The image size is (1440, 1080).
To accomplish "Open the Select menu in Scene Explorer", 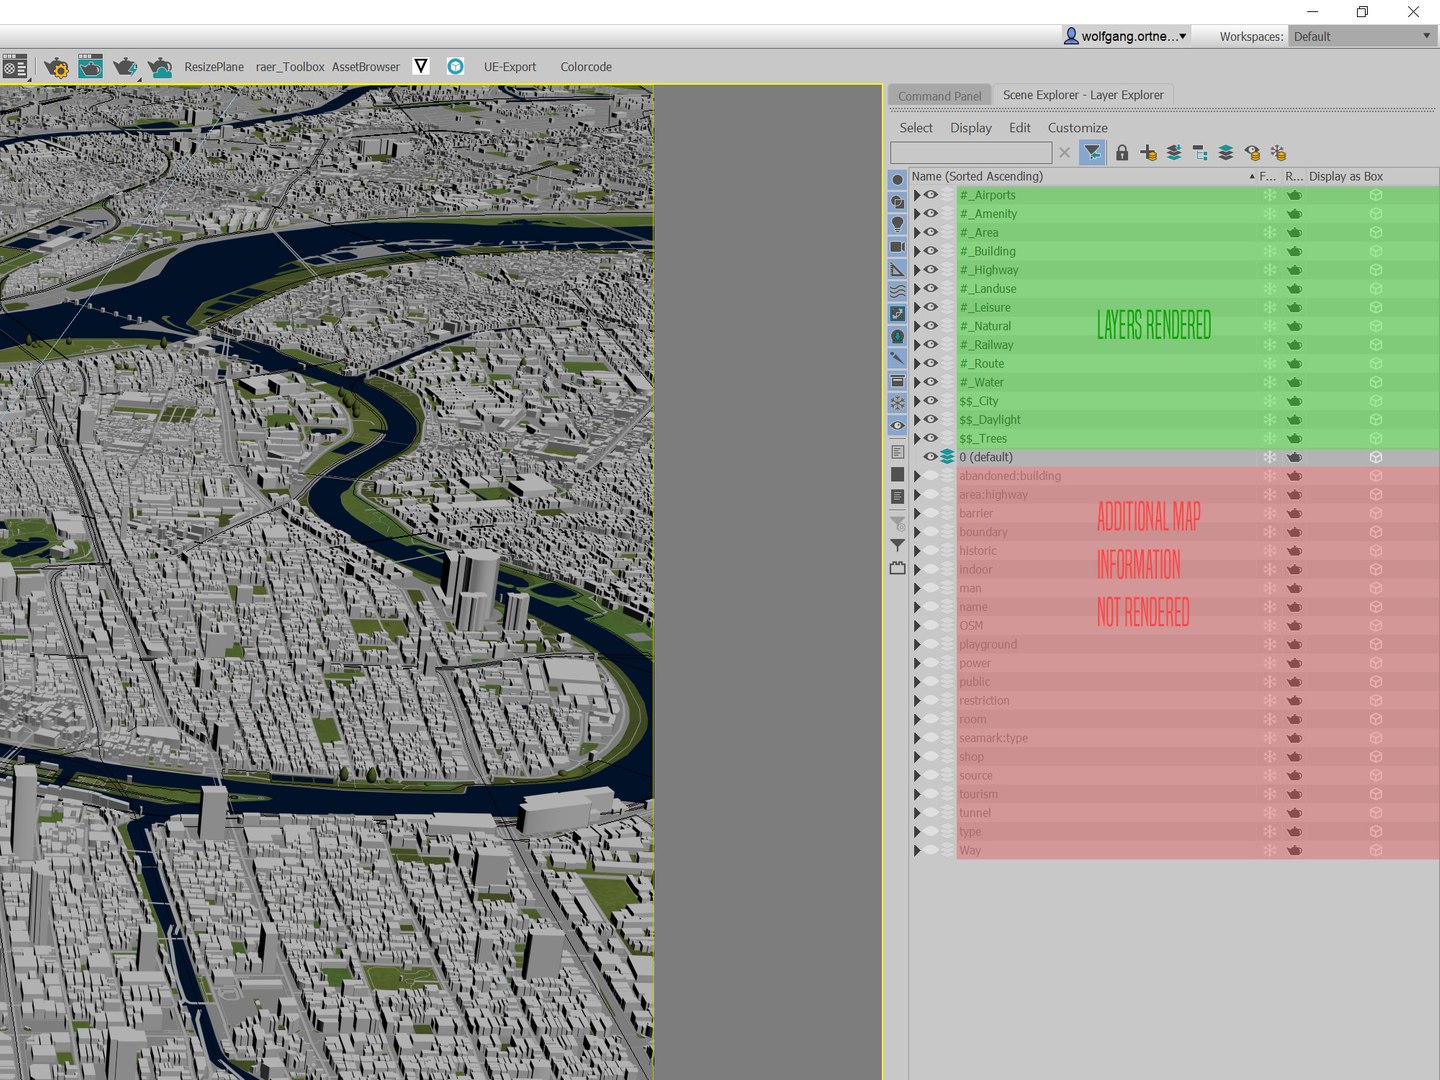I will coord(916,128).
